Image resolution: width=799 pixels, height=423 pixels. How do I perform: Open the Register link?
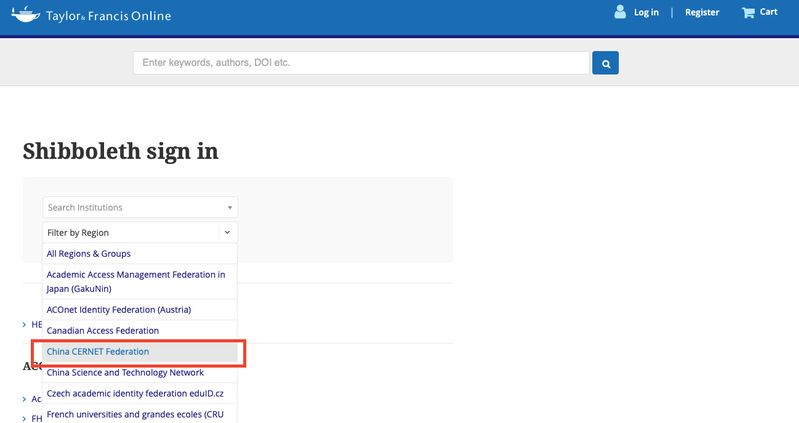click(702, 12)
